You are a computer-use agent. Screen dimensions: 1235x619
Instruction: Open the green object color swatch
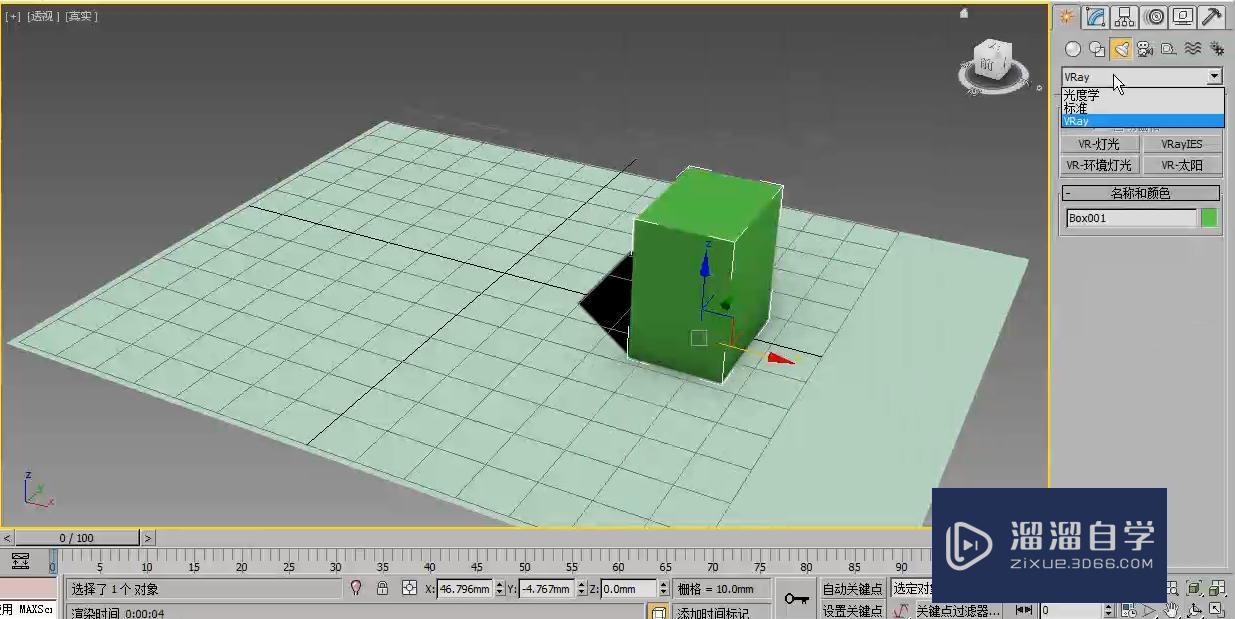click(1209, 218)
